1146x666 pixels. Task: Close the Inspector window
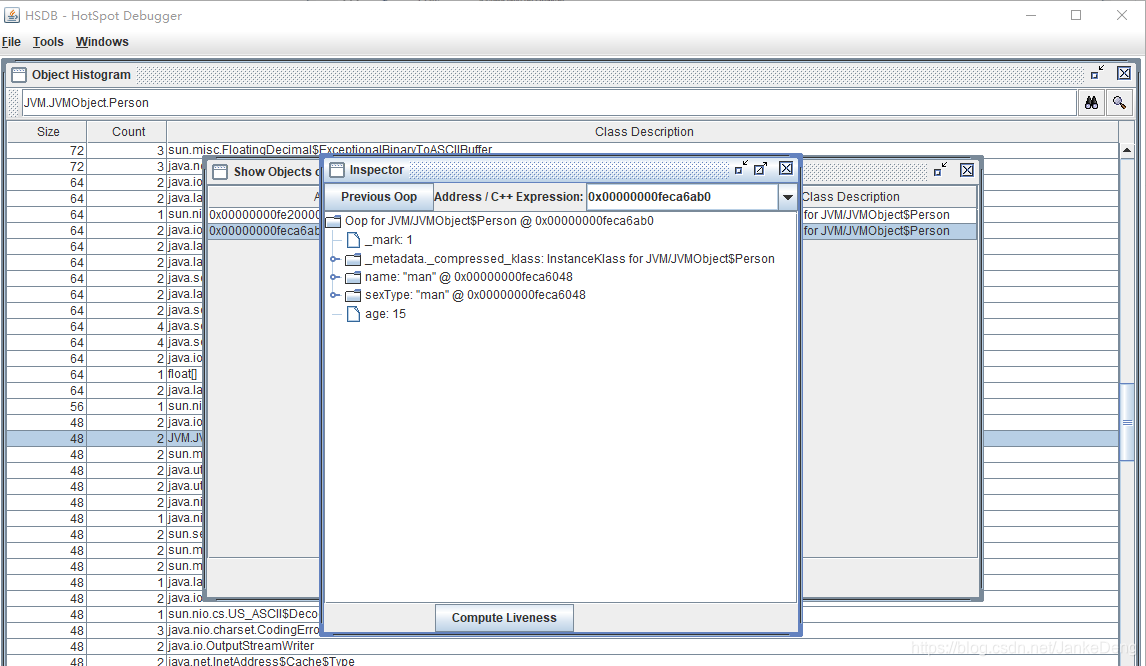click(786, 168)
